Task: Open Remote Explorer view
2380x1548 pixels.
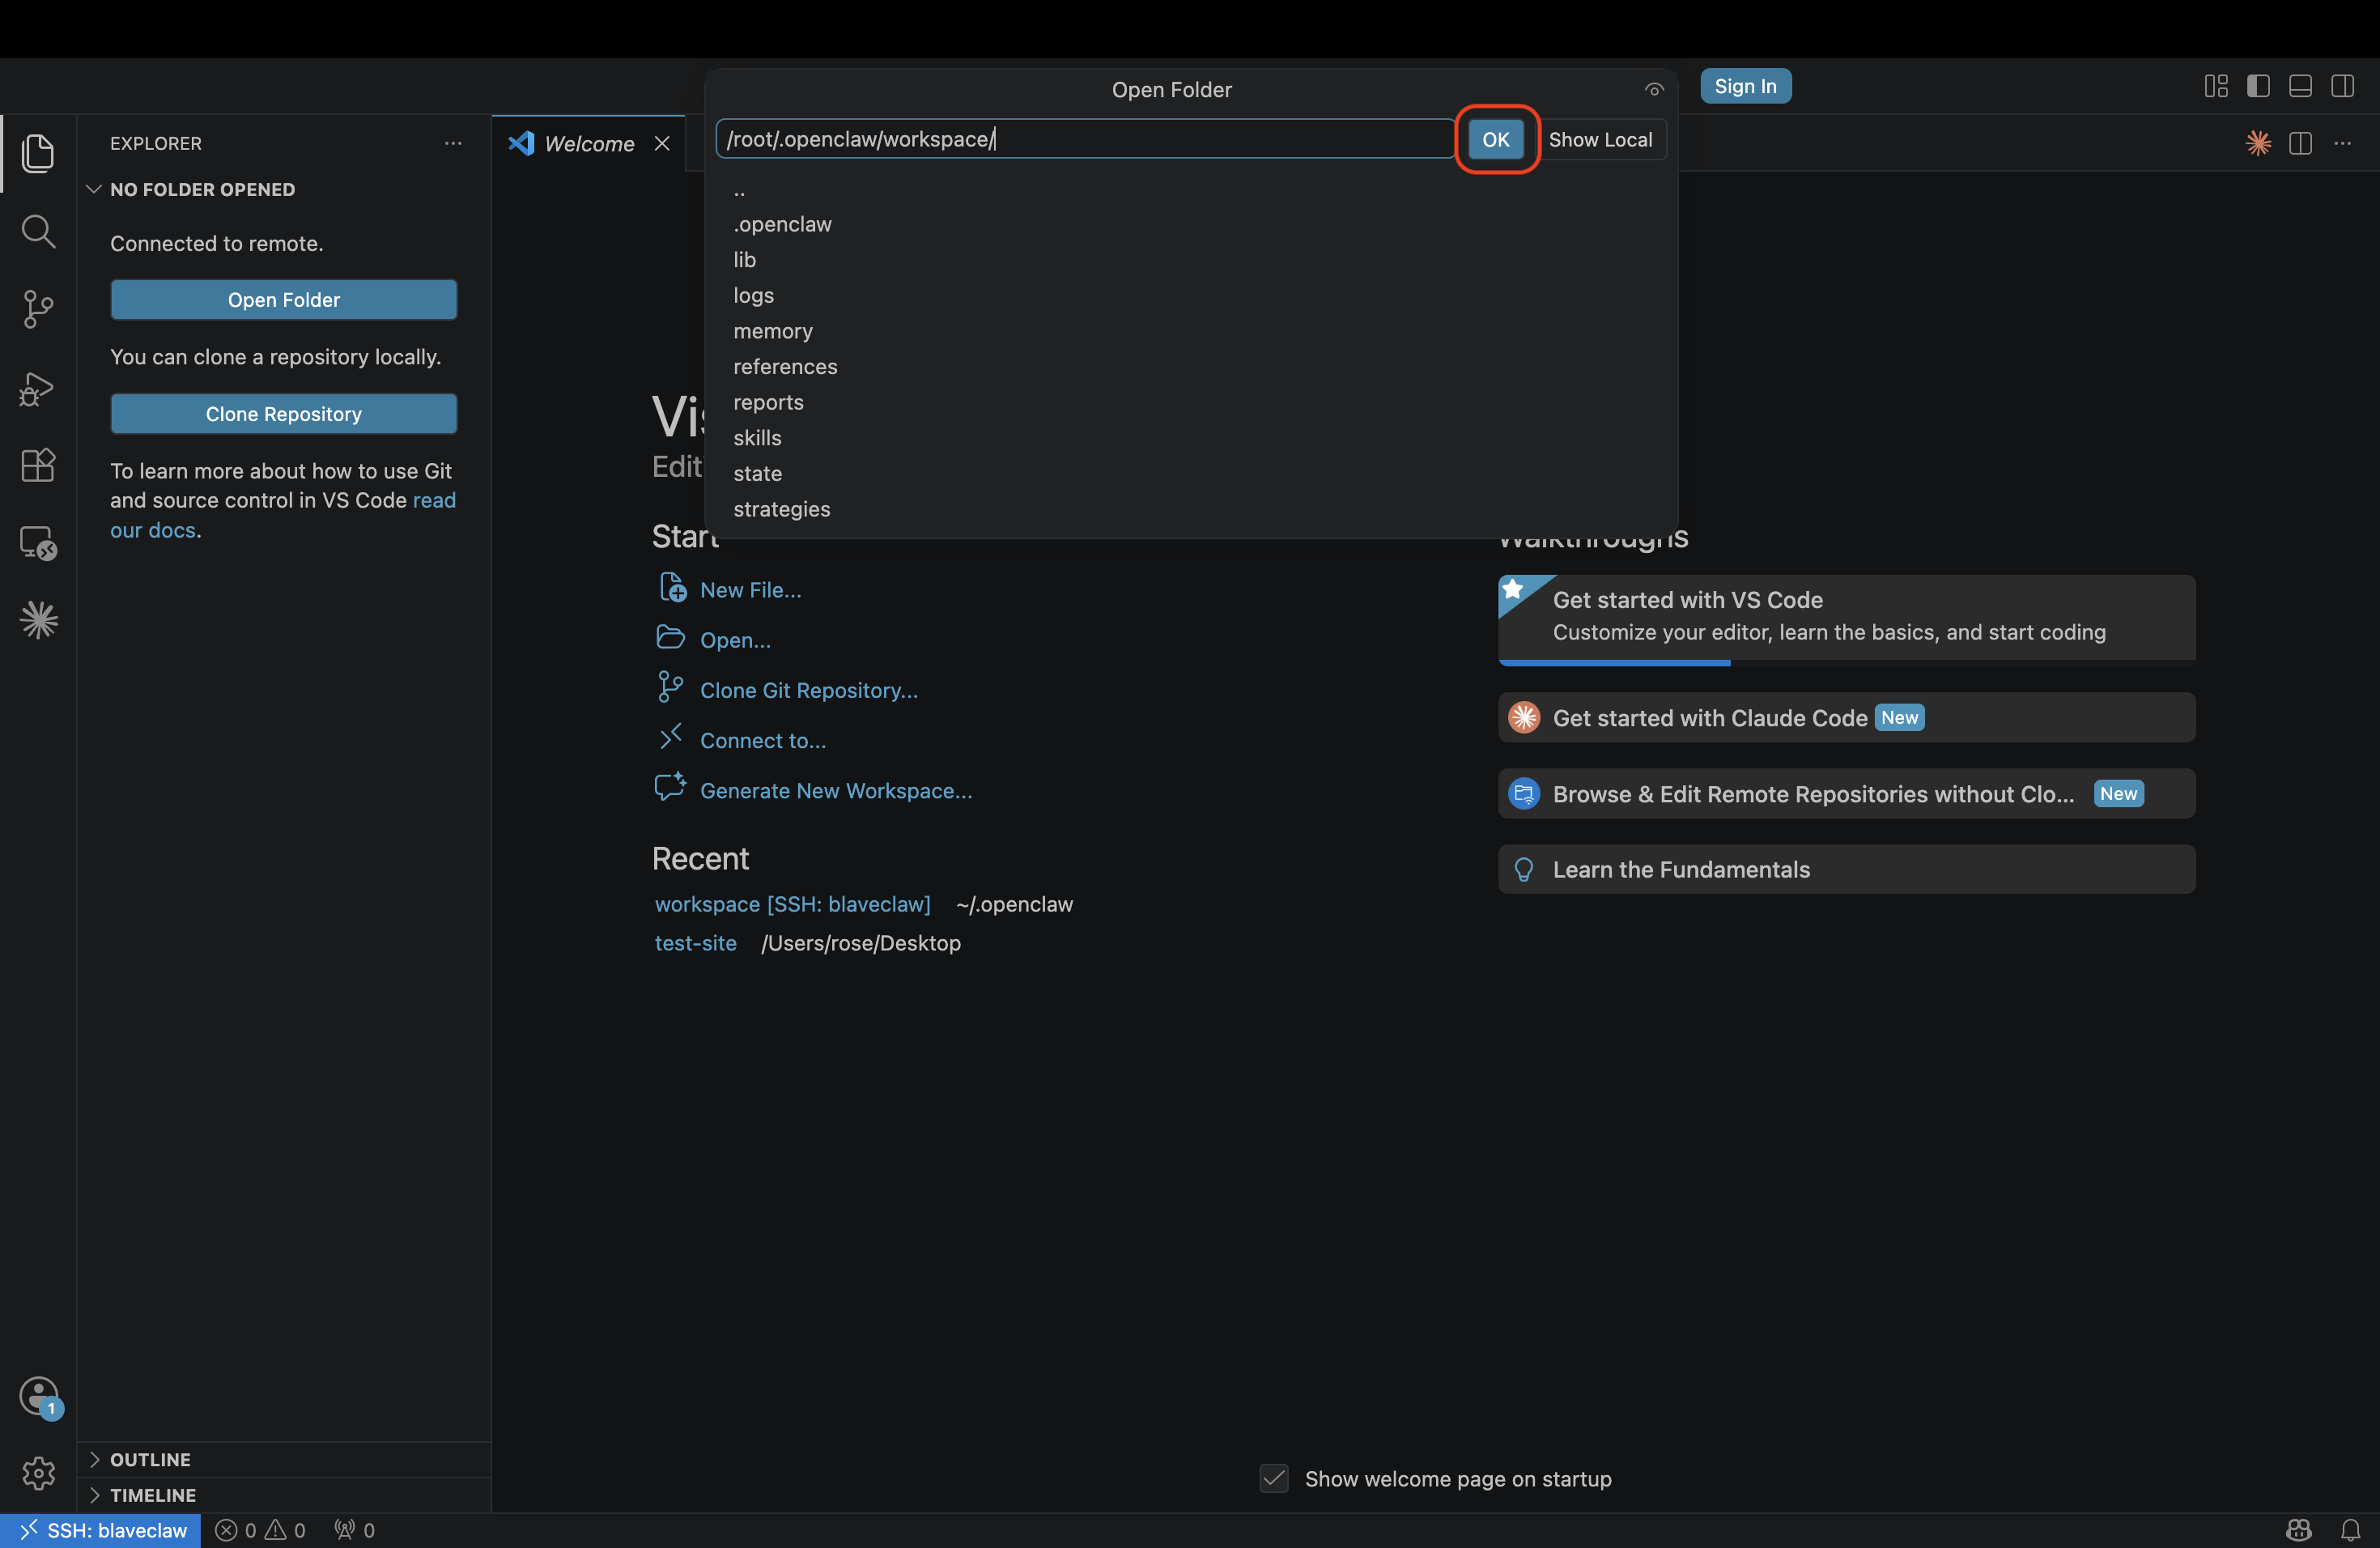Action: (38, 543)
